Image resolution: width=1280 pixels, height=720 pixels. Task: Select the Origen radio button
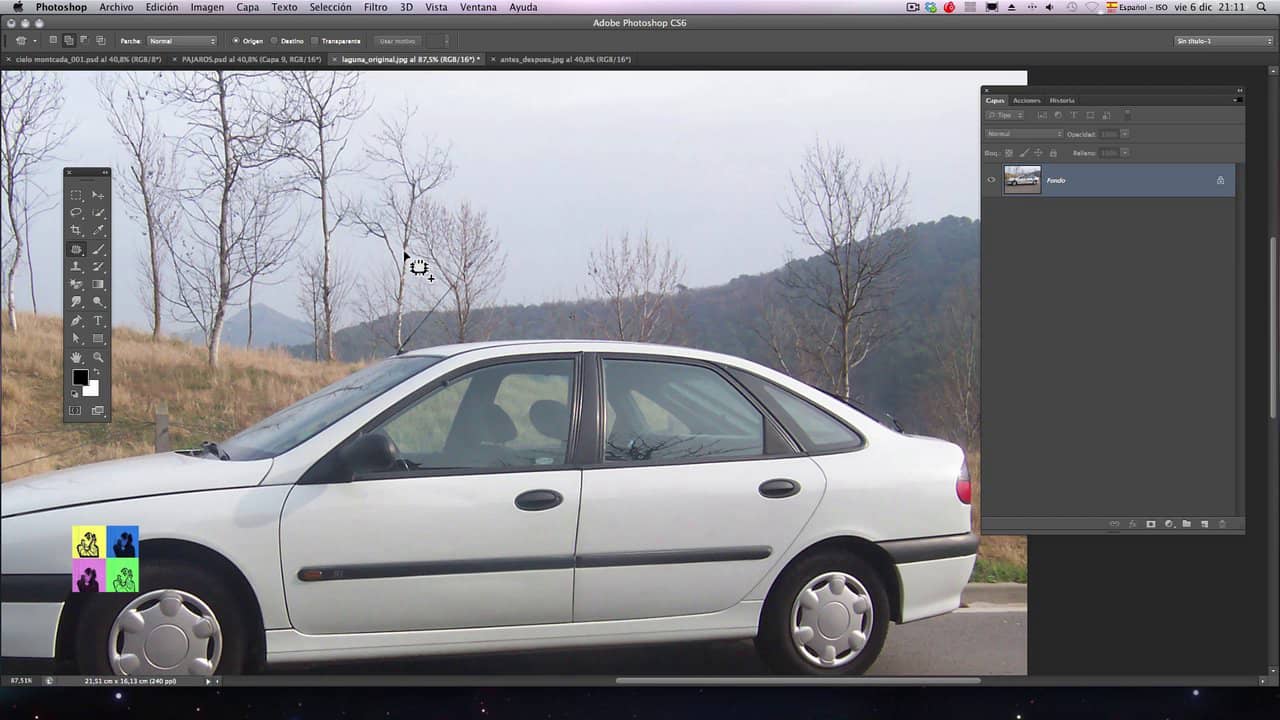[236, 41]
